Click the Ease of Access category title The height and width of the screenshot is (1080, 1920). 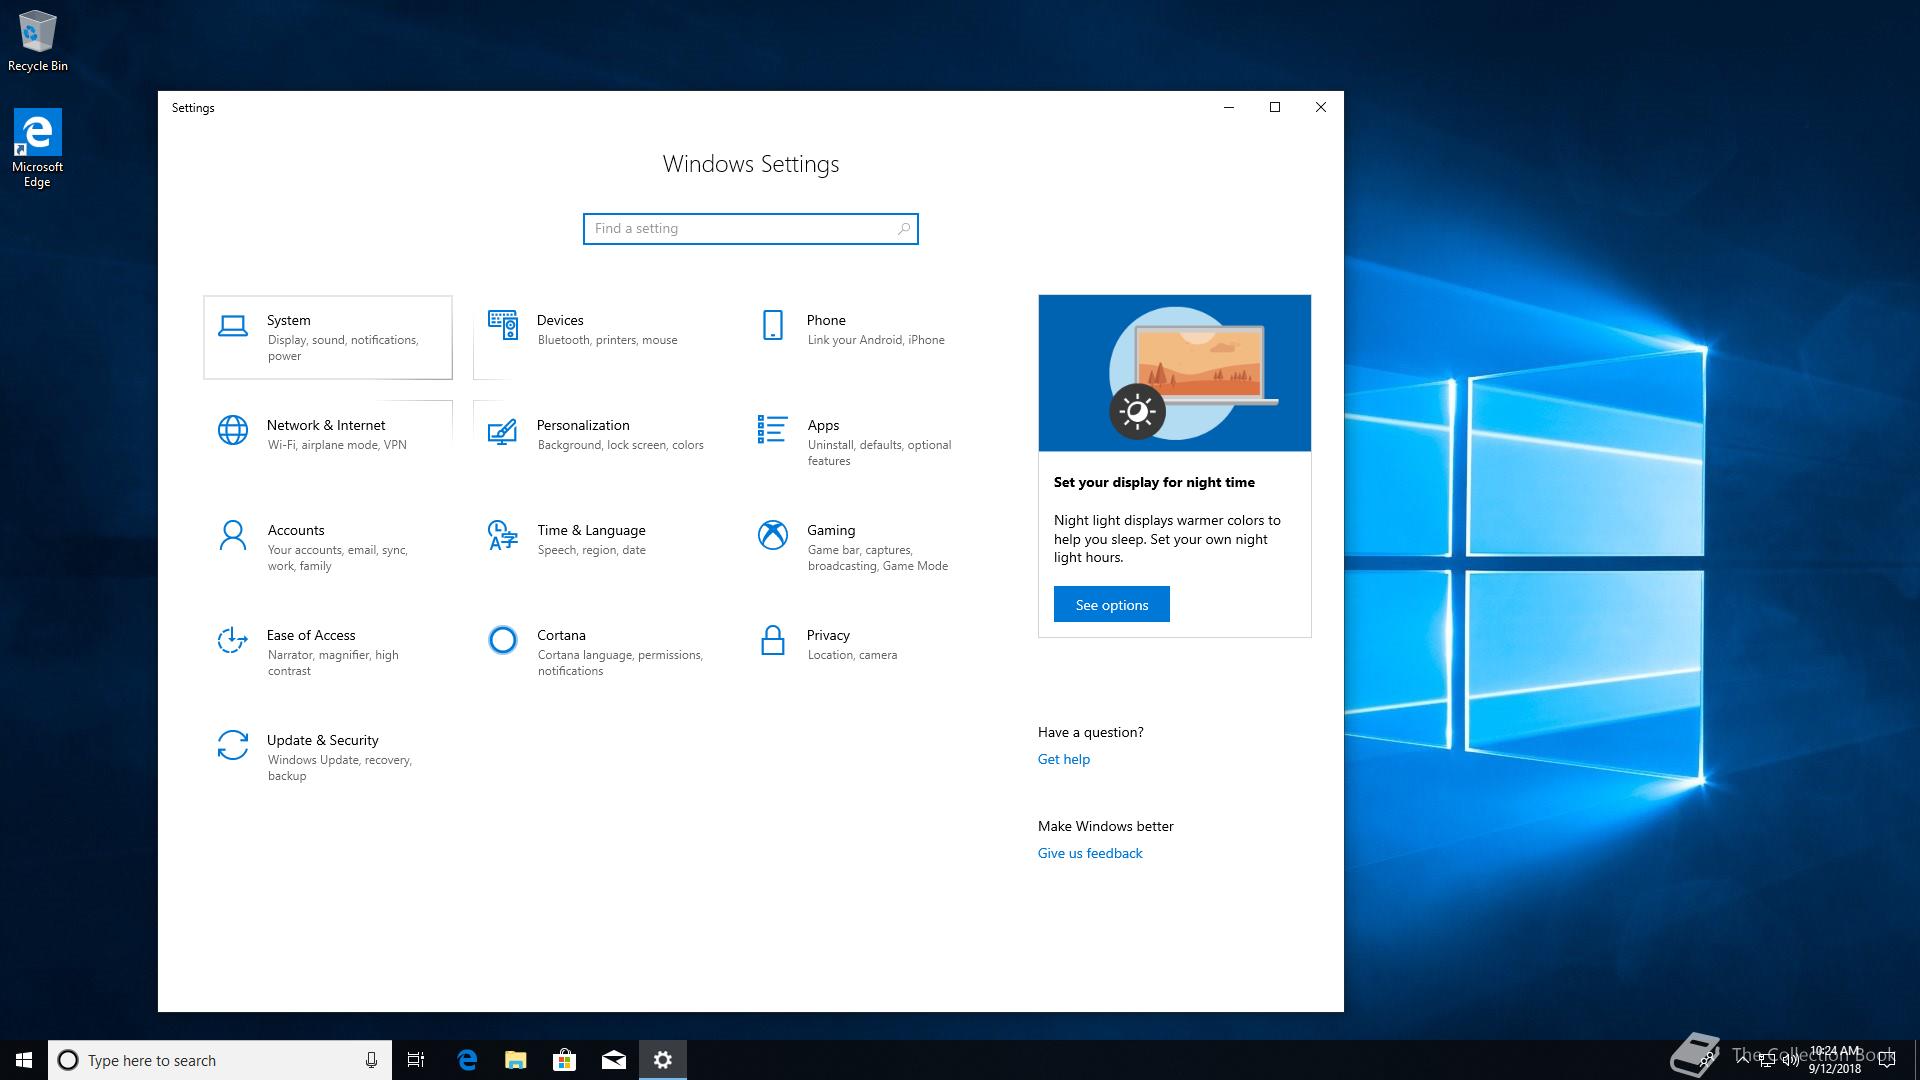[x=311, y=635]
